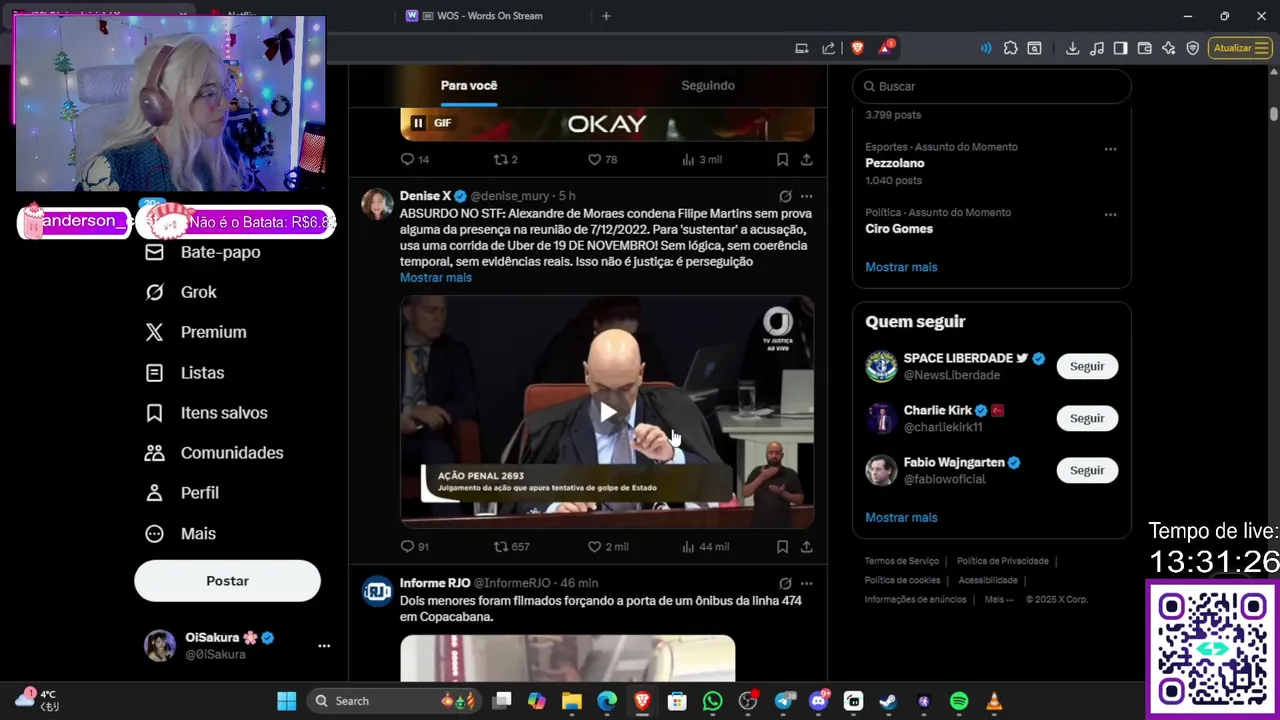Click Grok icon on Informe RJO post
This screenshot has height=720, width=1280.
click(x=785, y=583)
